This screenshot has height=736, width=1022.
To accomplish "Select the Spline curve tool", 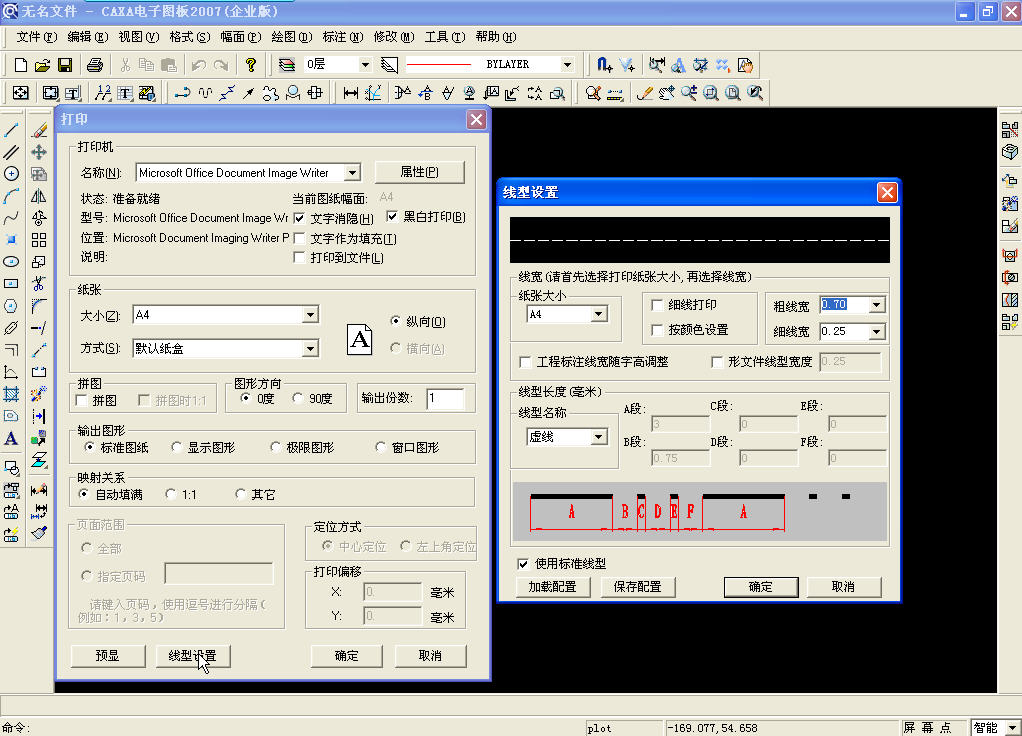I will pyautogui.click(x=11, y=218).
